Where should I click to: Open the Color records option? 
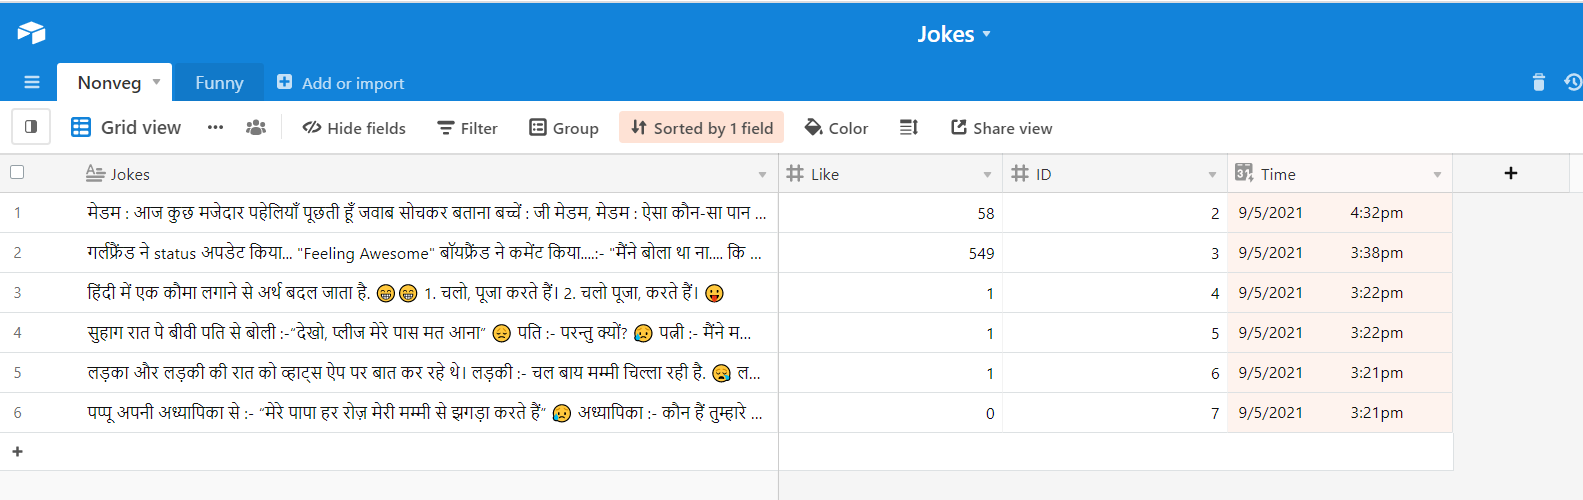coord(836,128)
